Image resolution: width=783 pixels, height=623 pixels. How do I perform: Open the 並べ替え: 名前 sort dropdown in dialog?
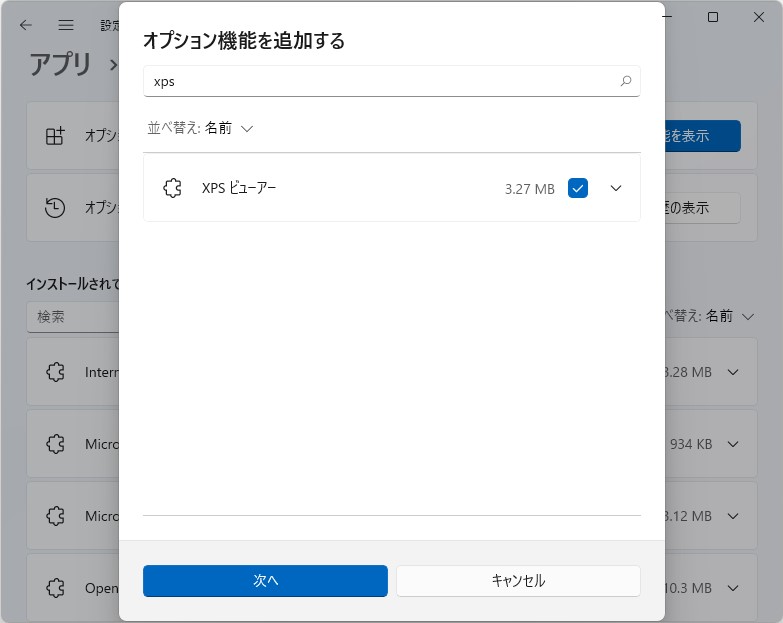200,128
